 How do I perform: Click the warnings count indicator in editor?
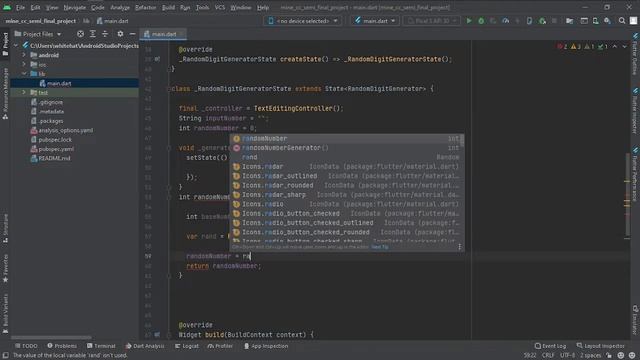576,47
